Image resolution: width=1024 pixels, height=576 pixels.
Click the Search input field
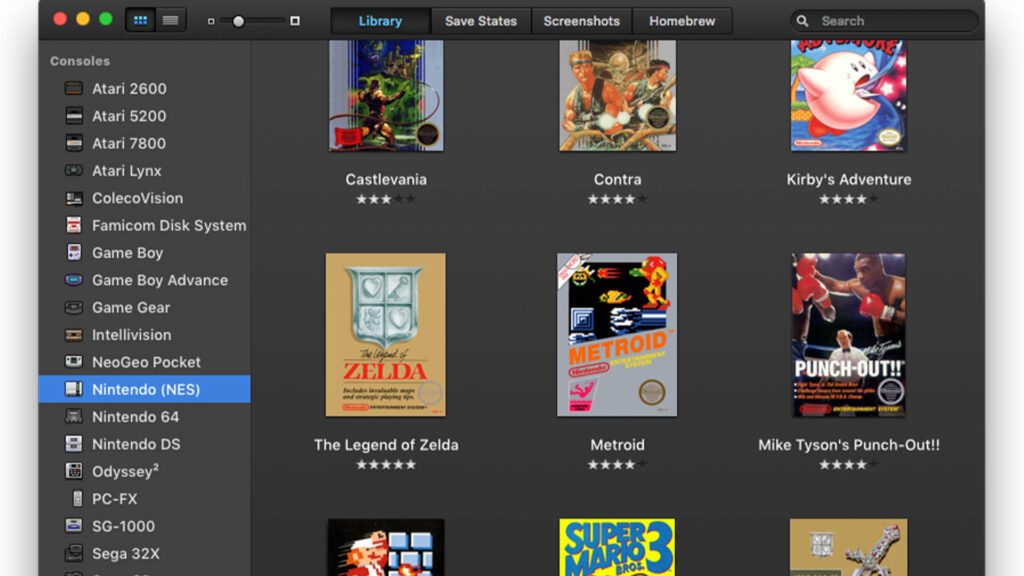(x=884, y=21)
